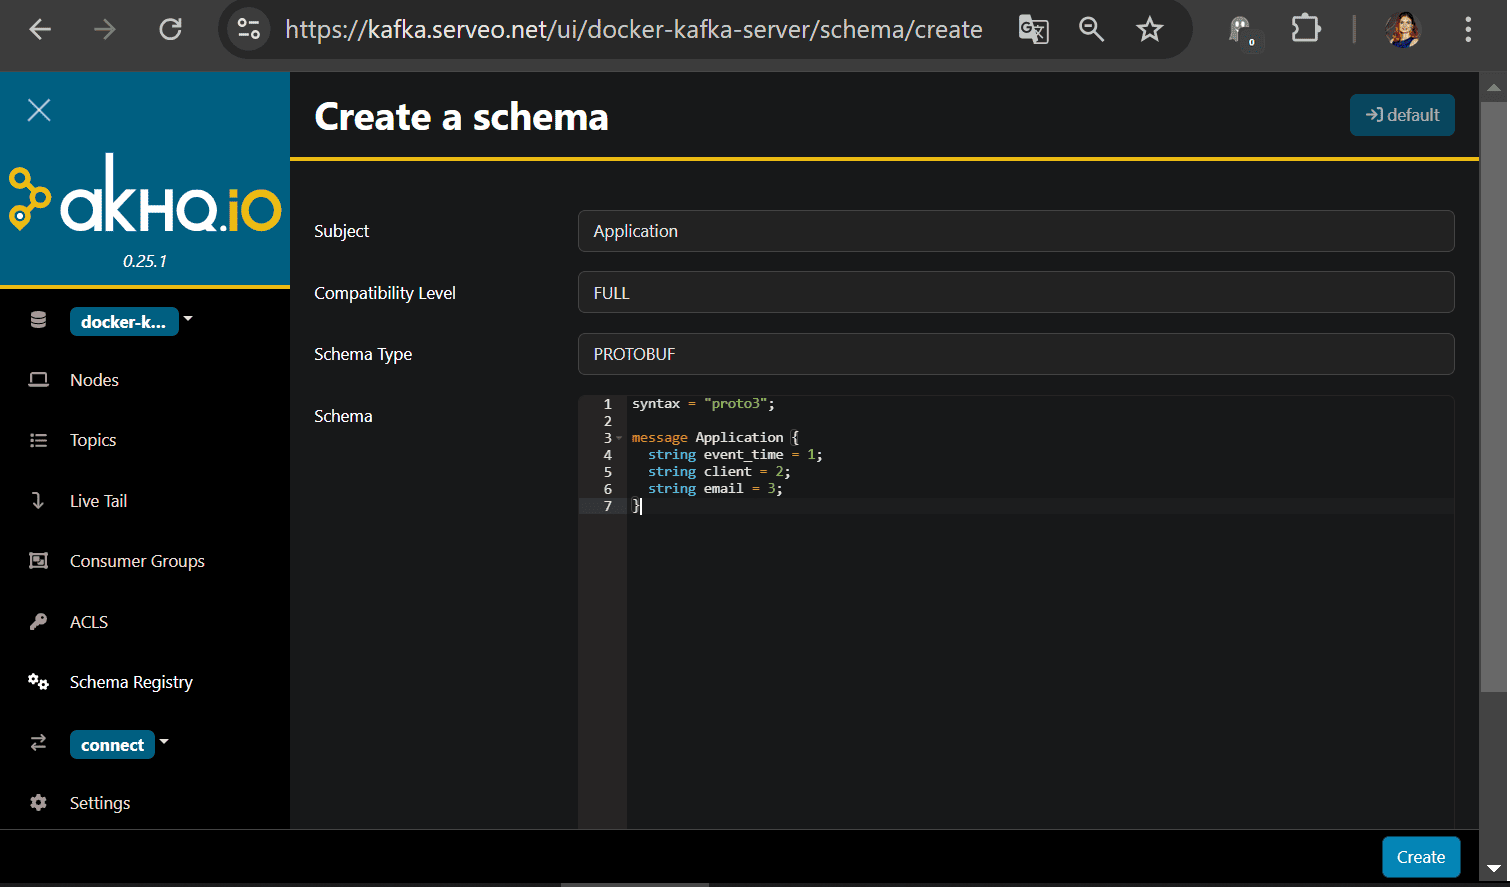Click the Consumer Groups icon
Image resolution: width=1510 pixels, height=890 pixels.
[39, 561]
